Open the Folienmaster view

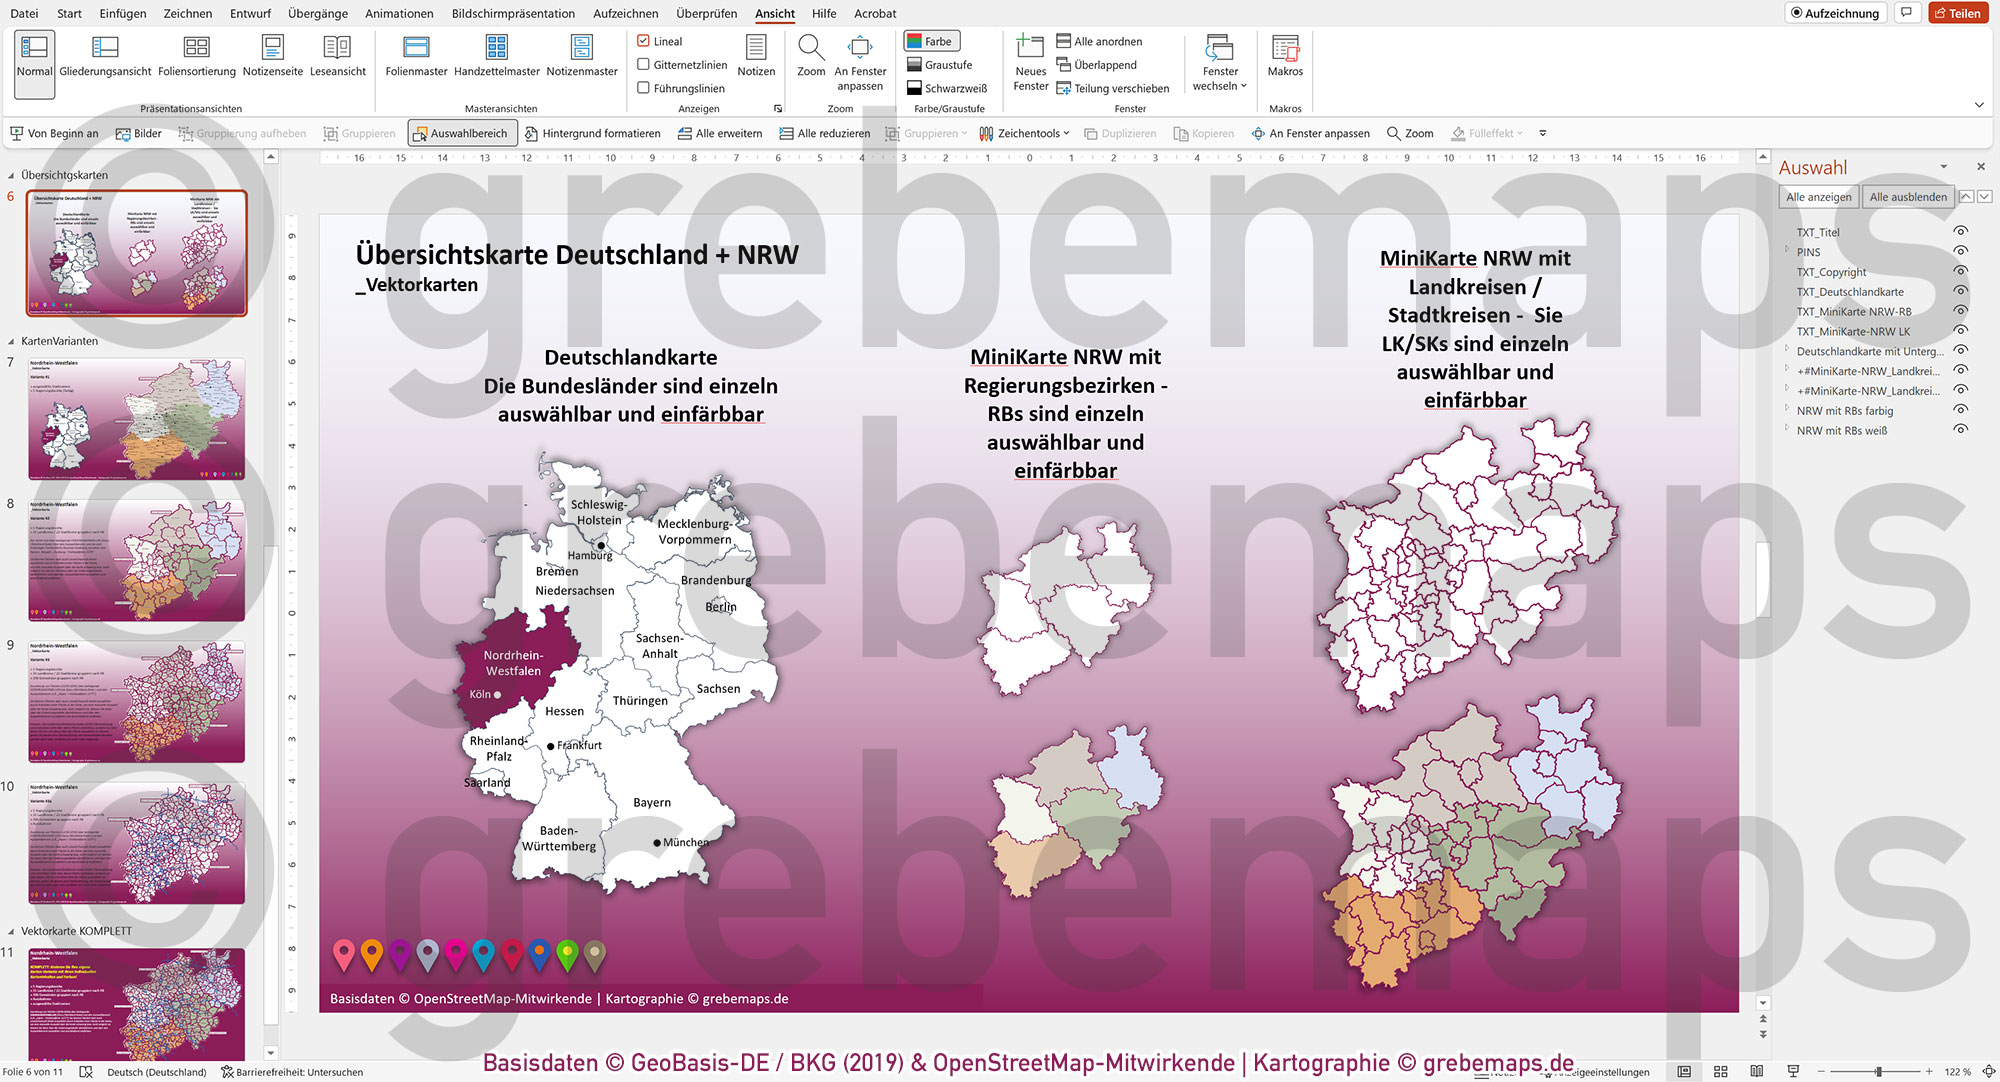coord(416,60)
